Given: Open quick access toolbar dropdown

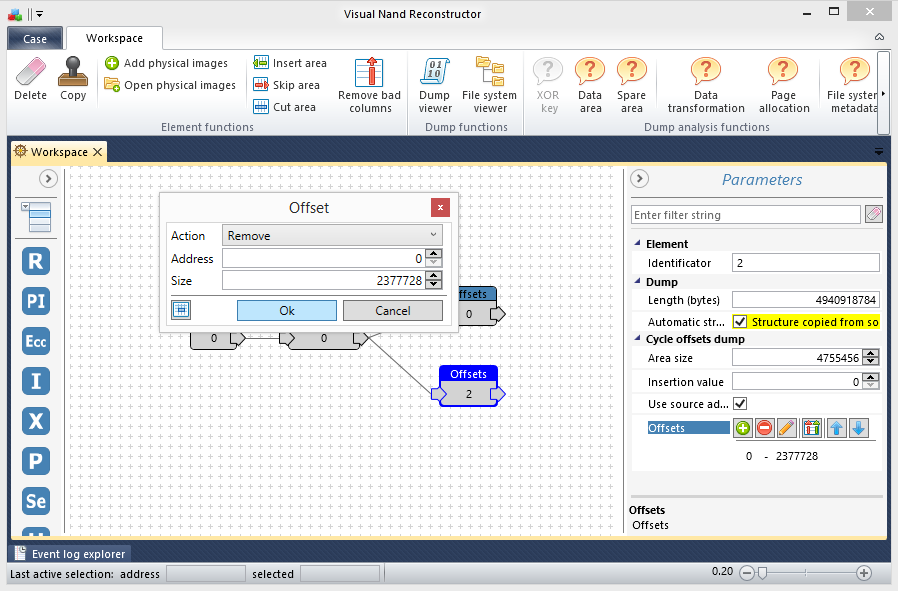Looking at the screenshot, I should tap(40, 14).
